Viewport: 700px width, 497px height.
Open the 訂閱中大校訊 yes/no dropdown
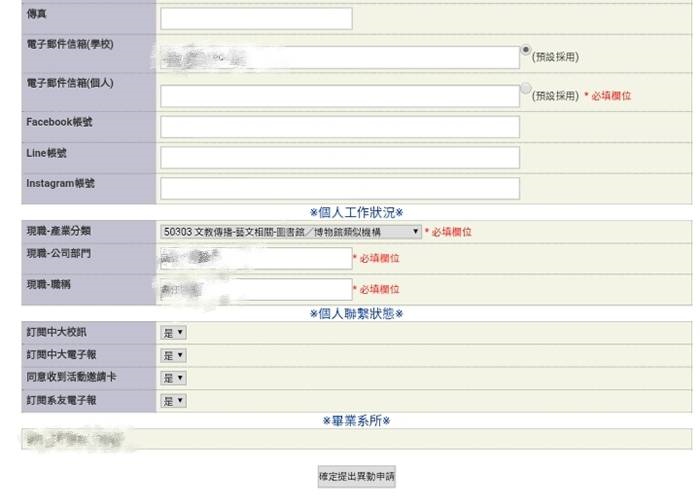pos(173,333)
